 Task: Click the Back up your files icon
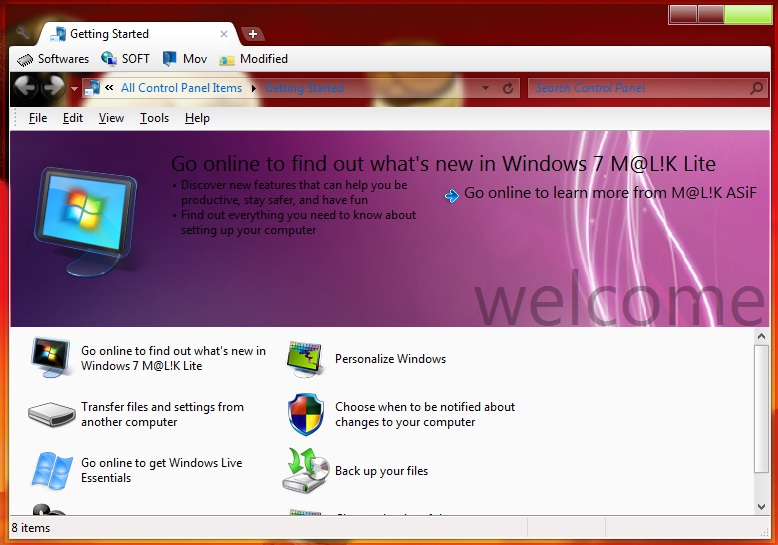pos(306,470)
